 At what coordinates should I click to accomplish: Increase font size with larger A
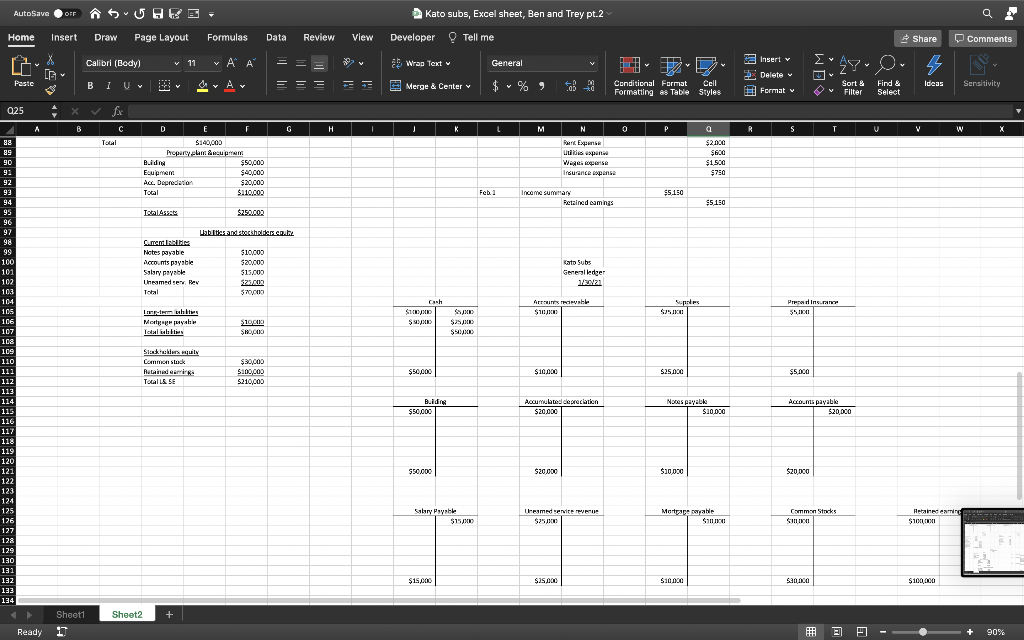point(231,63)
